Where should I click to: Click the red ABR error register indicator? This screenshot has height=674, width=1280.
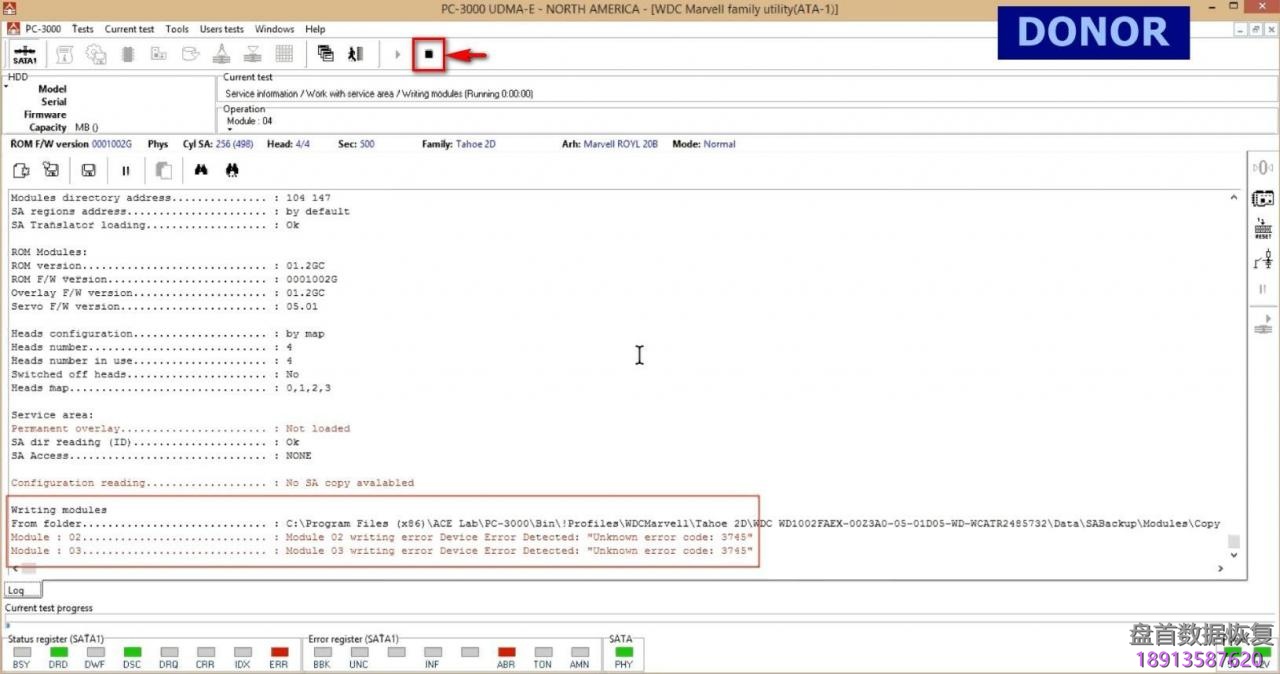coord(506,652)
